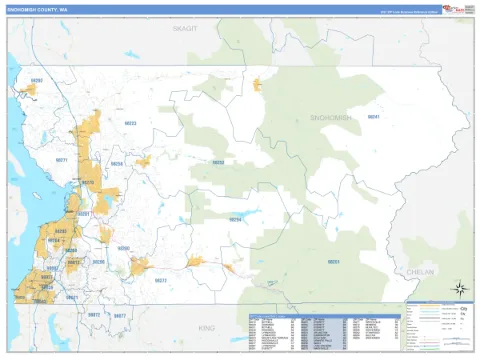
Task: Select the large SNOHOMISH county label
Action: 331,118
